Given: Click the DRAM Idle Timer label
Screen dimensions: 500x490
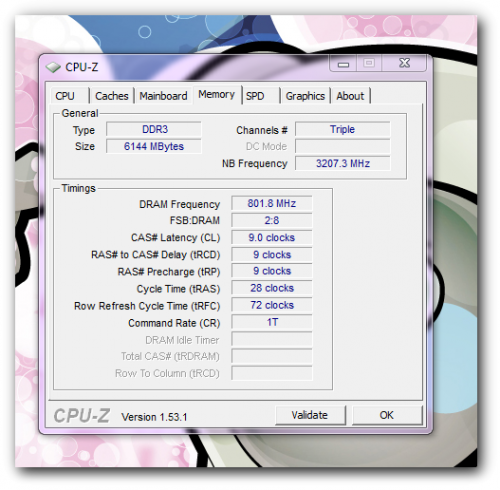Looking at the screenshot, I should 182,340.
